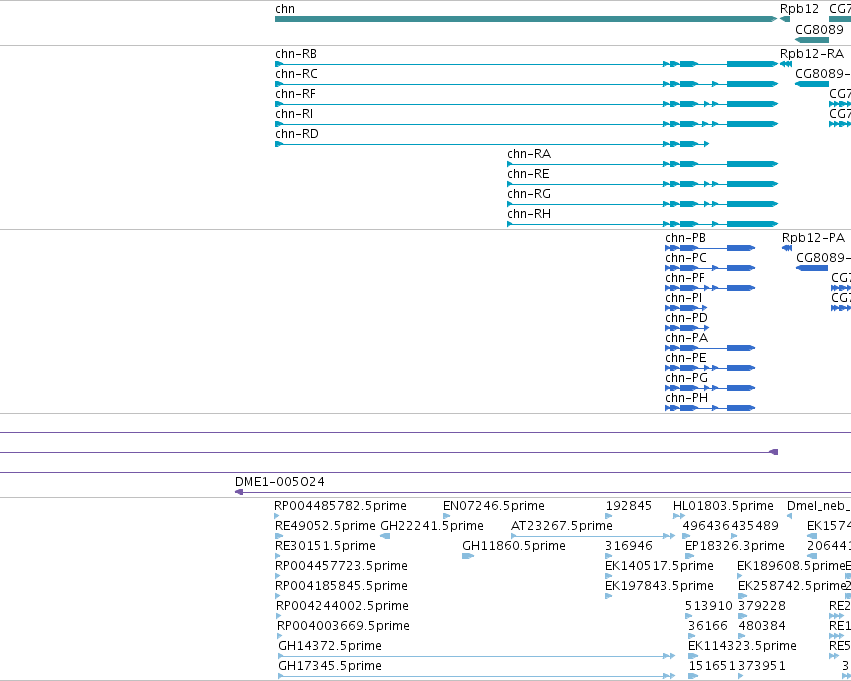Viewport: 851px width, 681px height.
Task: Click the chn-RB transcript label
Action: pyautogui.click(x=296, y=54)
